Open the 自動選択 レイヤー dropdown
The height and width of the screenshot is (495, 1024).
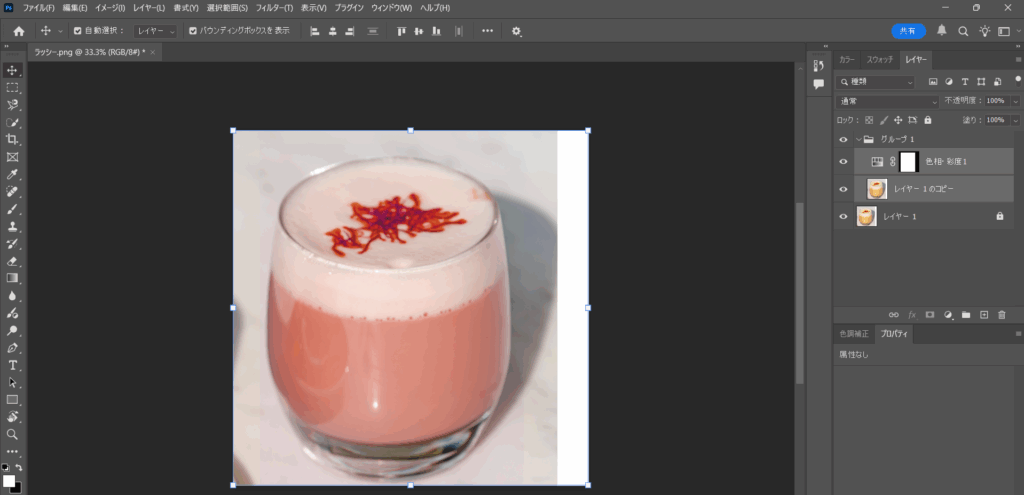155,31
